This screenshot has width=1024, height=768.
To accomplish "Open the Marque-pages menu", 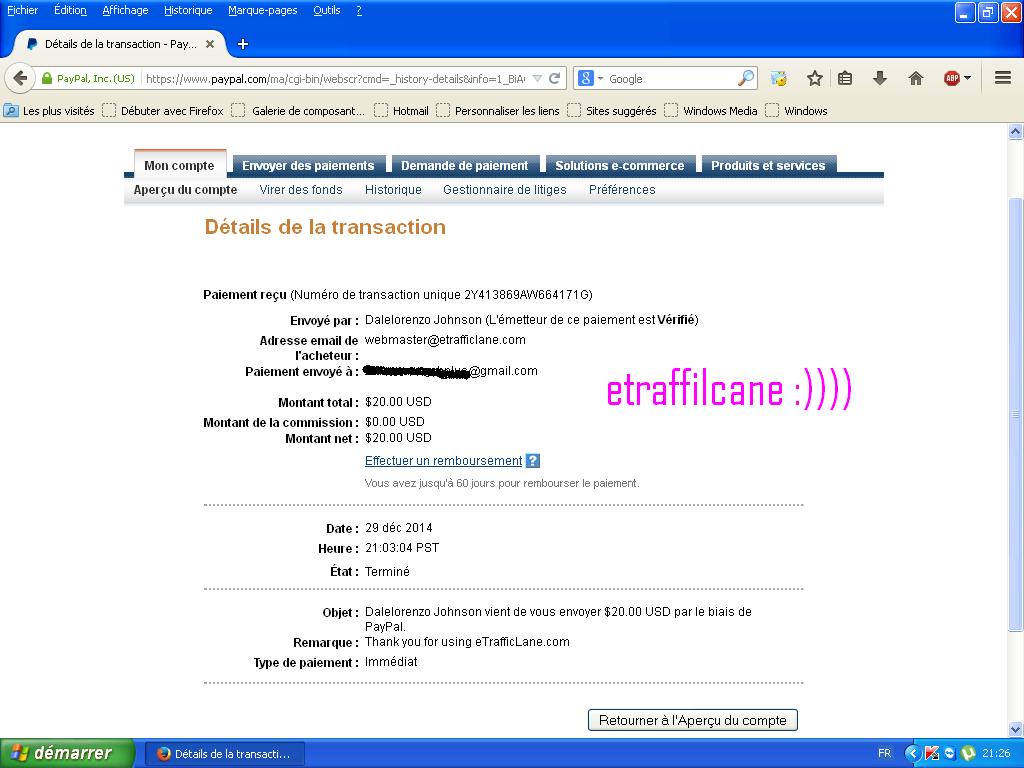I will tap(263, 10).
